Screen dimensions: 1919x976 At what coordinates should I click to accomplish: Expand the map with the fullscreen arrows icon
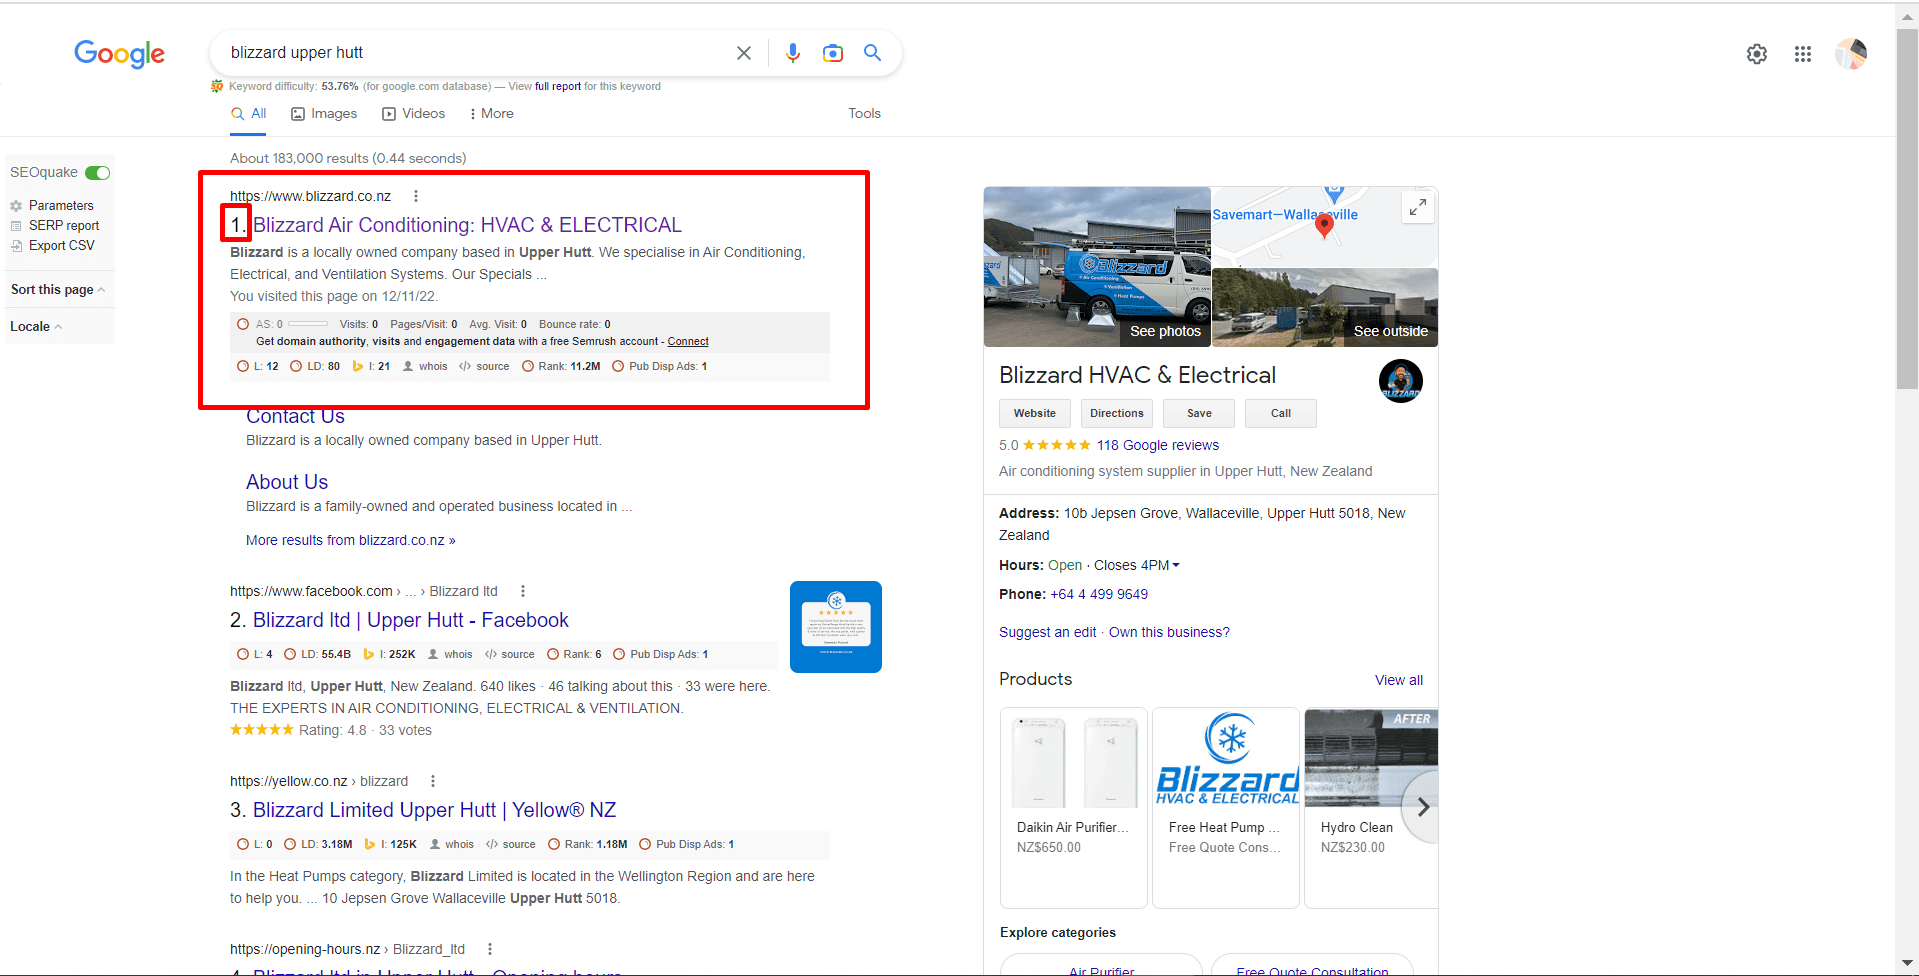pos(1418,207)
